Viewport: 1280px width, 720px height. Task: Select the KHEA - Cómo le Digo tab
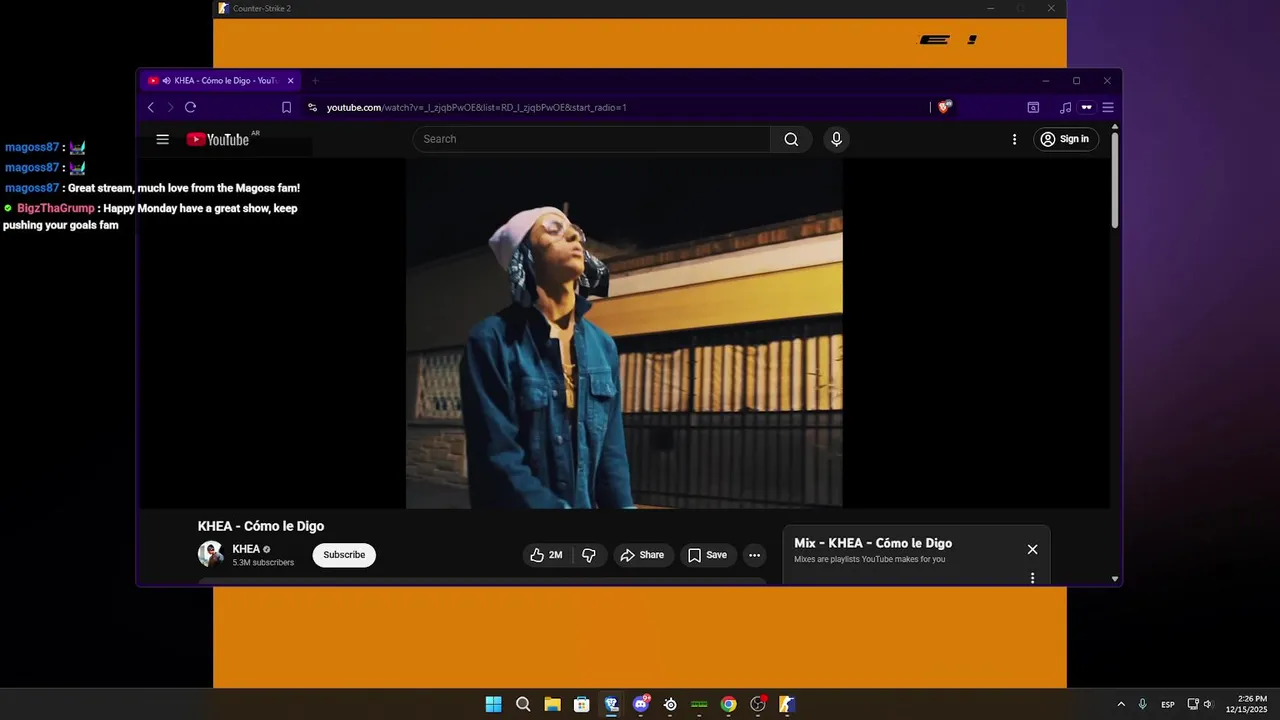(222, 80)
